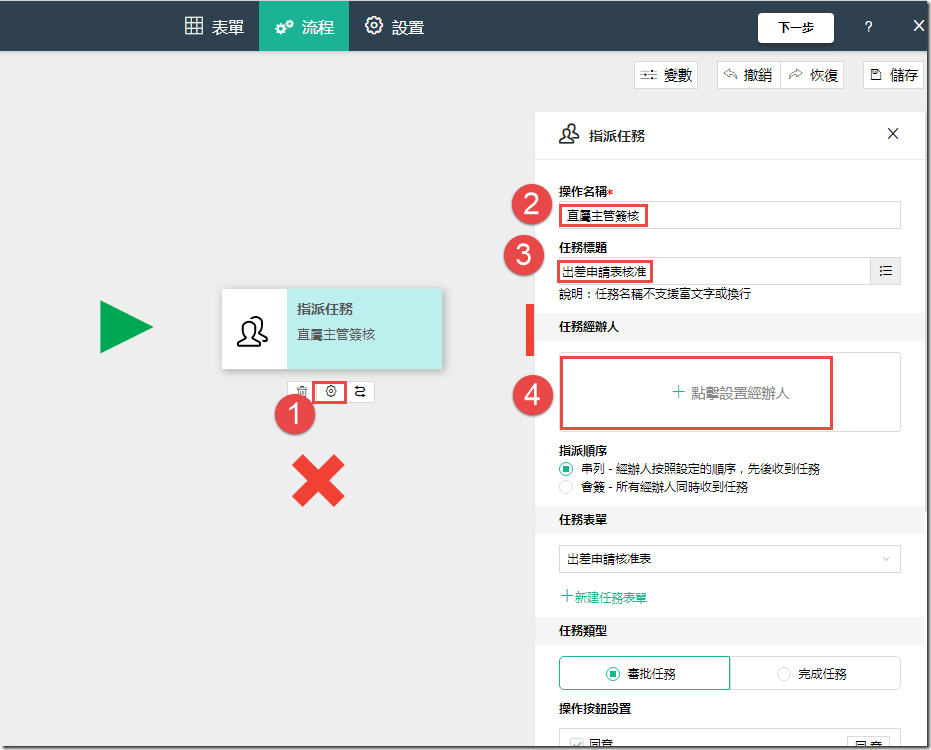
Task: Open help with the question mark icon
Action: (x=868, y=27)
